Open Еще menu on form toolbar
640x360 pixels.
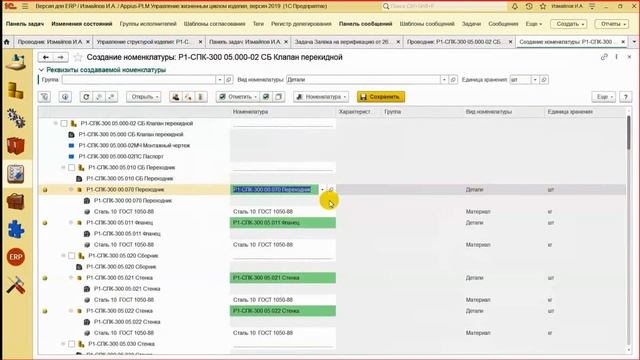604,97
